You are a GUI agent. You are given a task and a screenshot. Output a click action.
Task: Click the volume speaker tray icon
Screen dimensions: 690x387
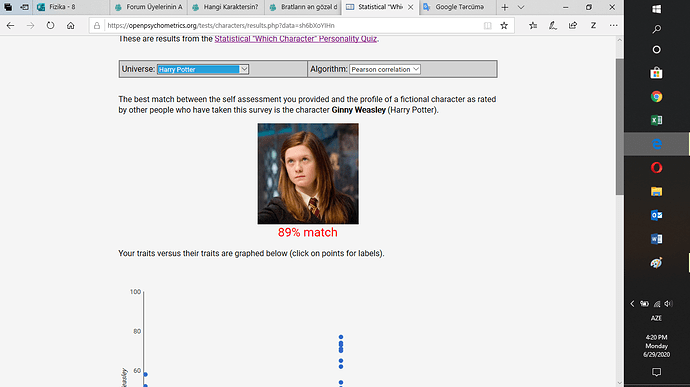point(668,304)
